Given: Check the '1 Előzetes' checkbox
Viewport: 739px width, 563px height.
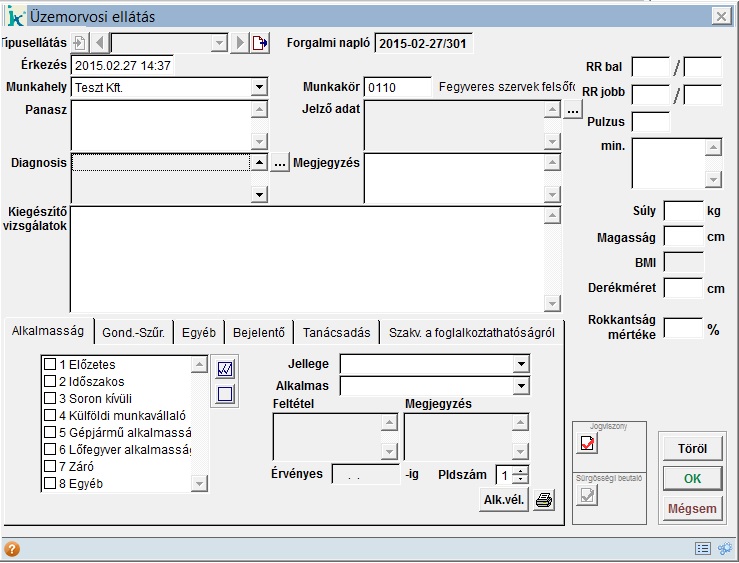Looking at the screenshot, I should pos(50,365).
